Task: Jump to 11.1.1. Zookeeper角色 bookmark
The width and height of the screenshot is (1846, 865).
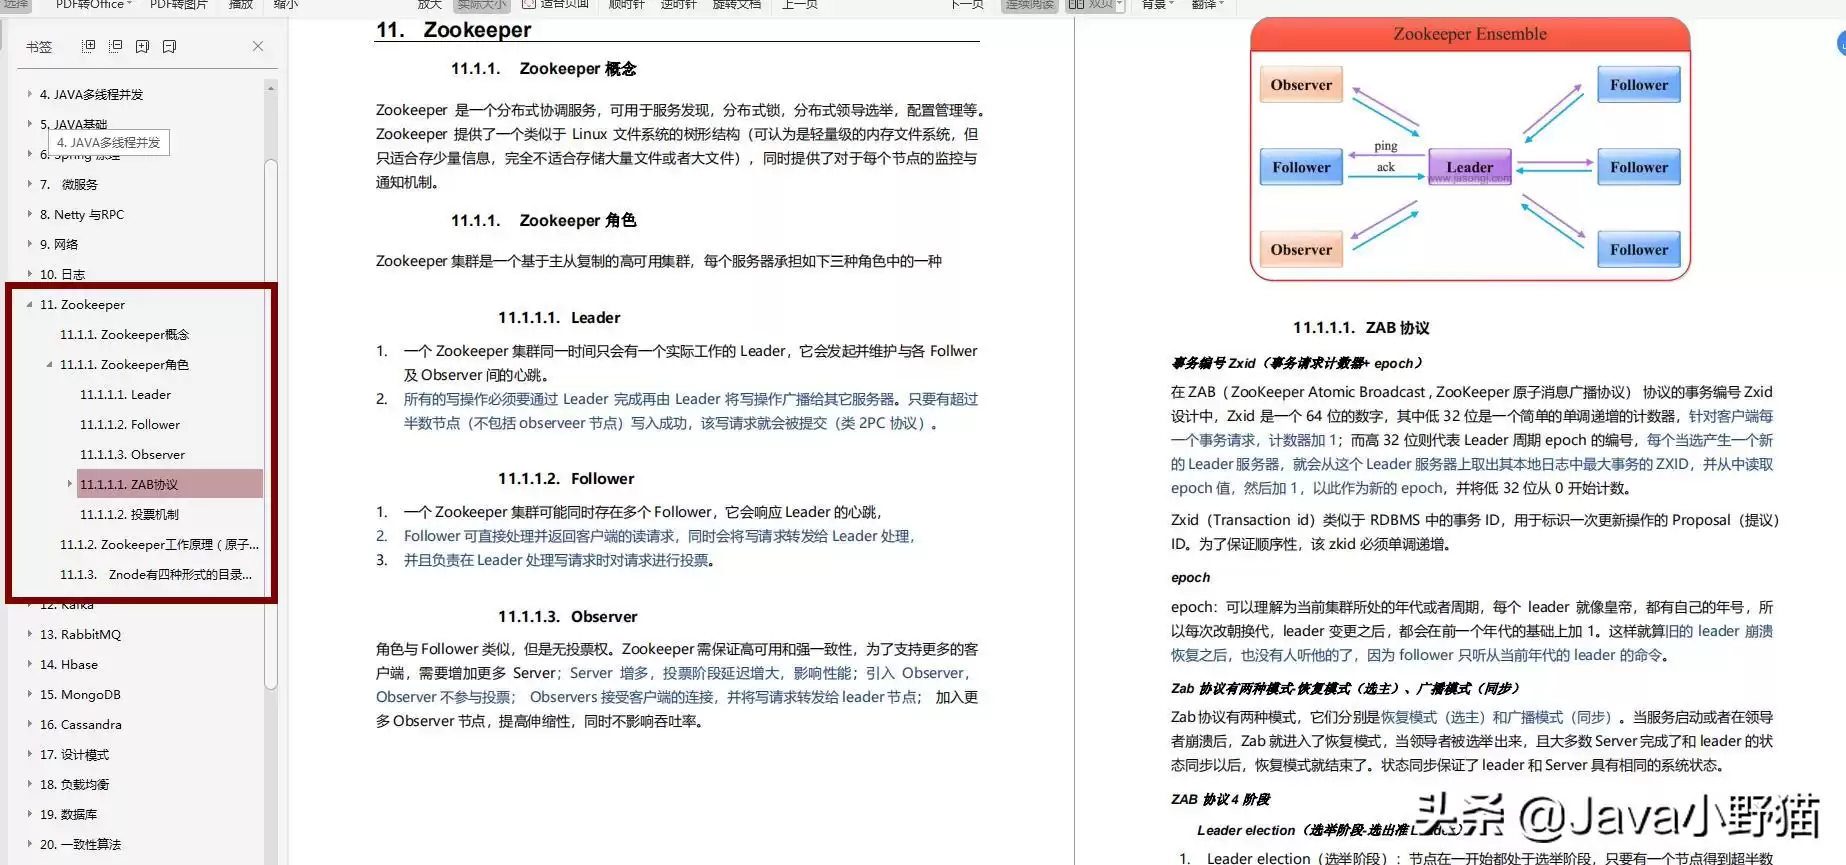Action: coord(124,364)
